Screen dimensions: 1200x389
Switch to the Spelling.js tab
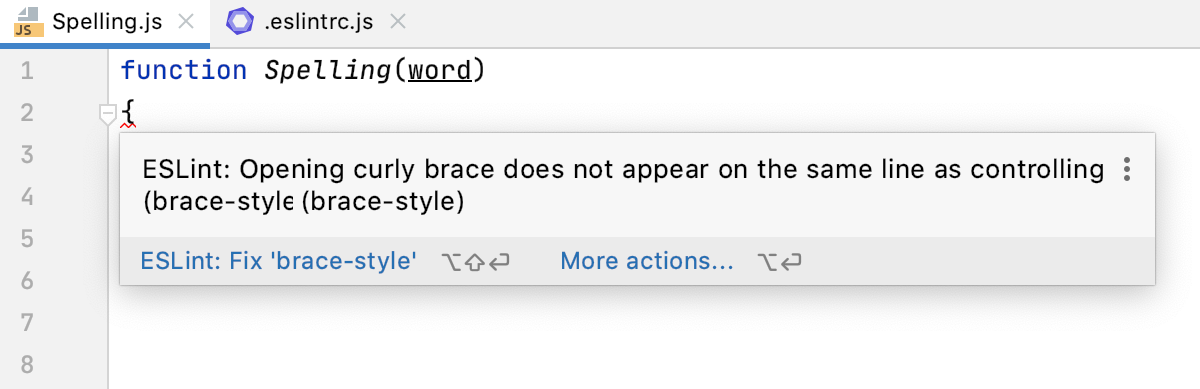click(x=105, y=22)
